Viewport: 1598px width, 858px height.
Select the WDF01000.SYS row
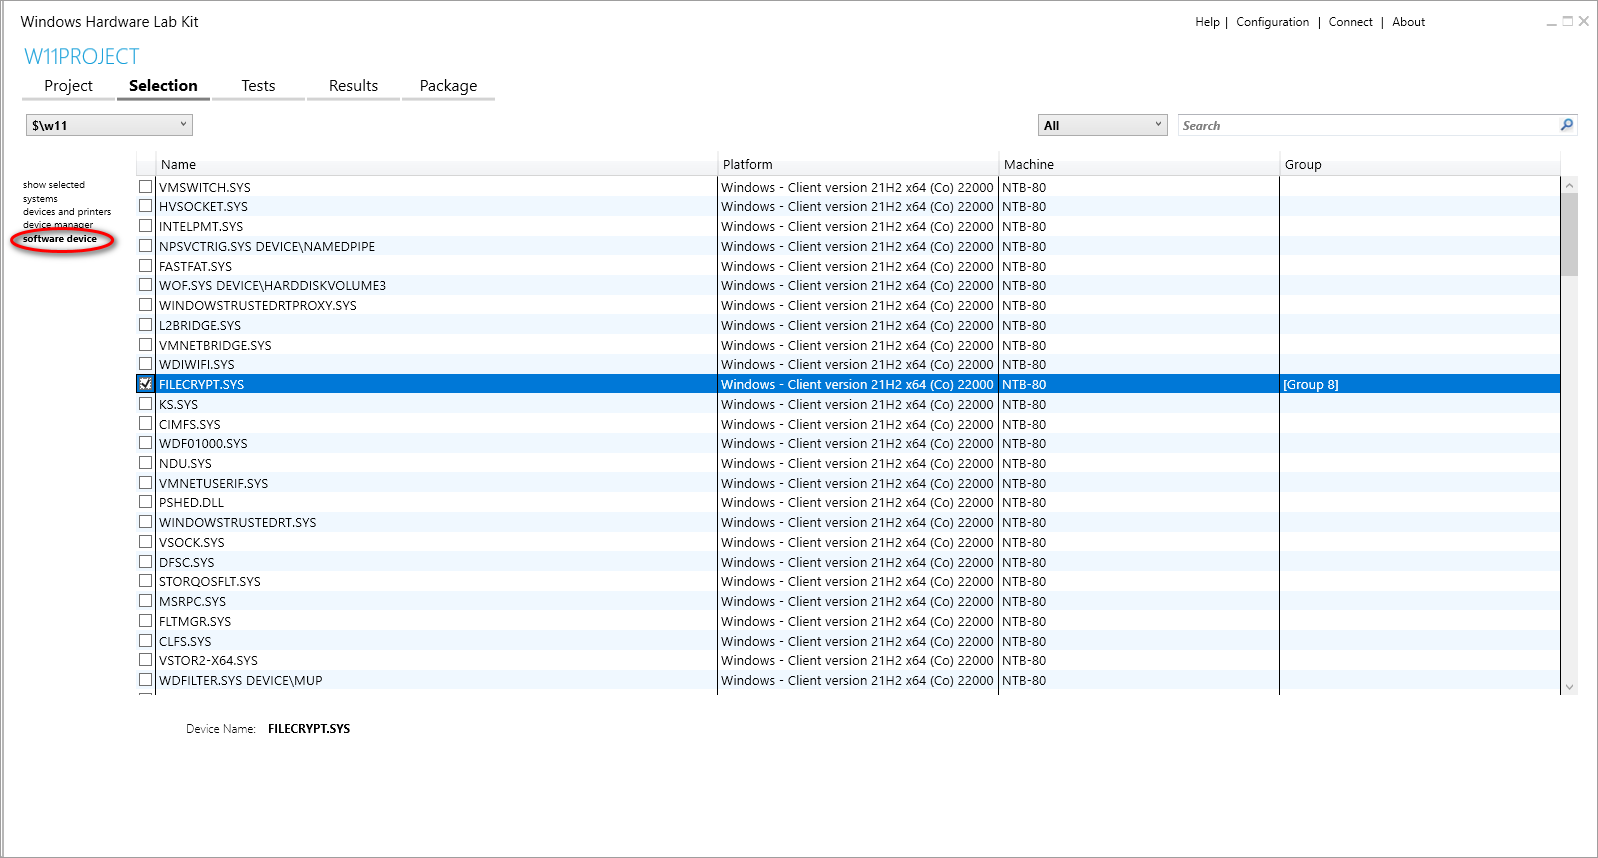coord(848,443)
